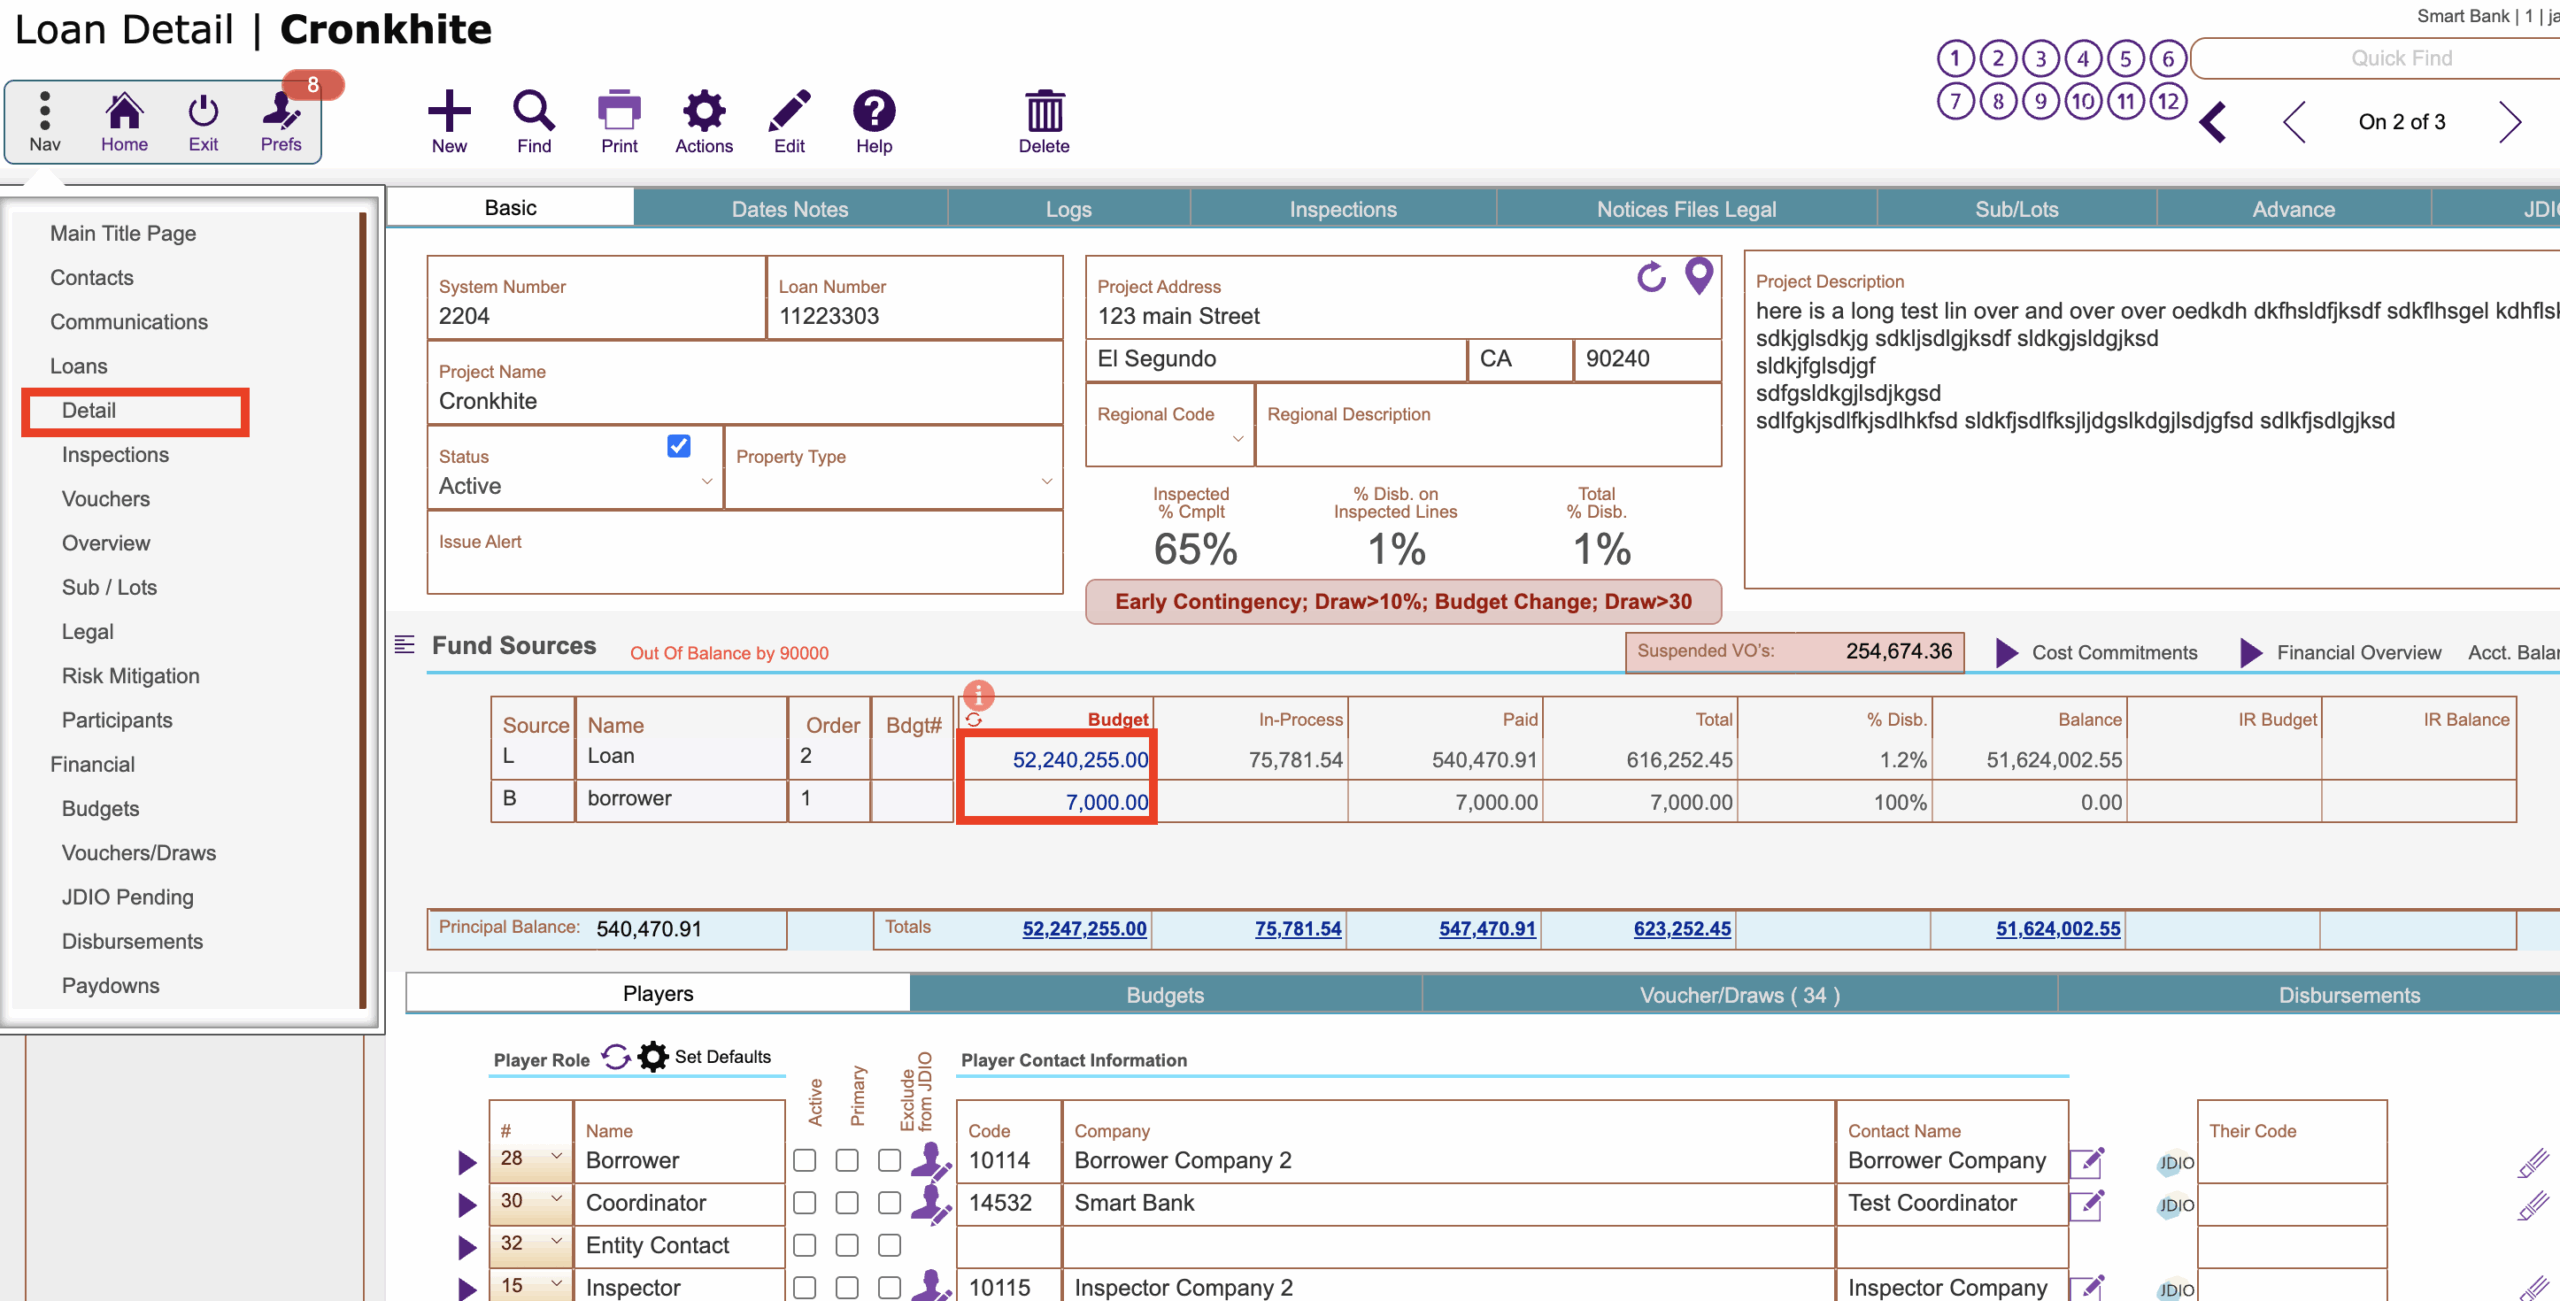Expand the Cost Commitments section

(2005, 653)
